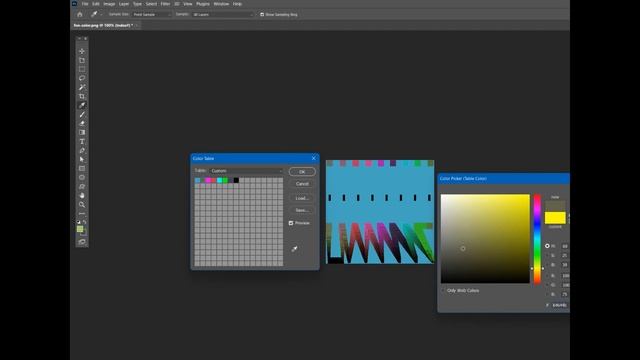
Task: Click inside the color field gradient
Action: [x=485, y=239]
